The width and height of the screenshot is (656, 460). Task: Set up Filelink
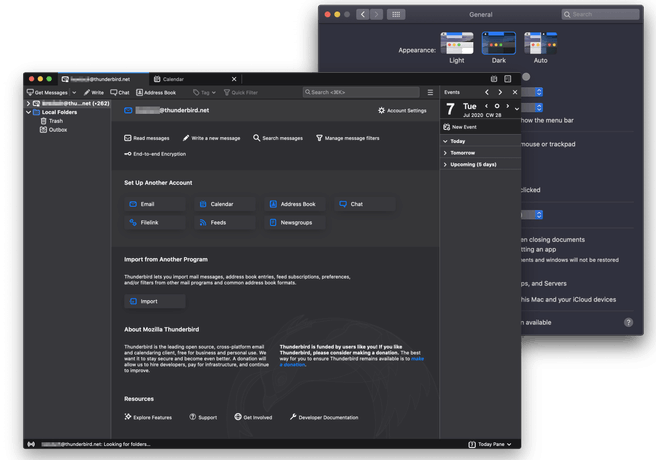155,222
